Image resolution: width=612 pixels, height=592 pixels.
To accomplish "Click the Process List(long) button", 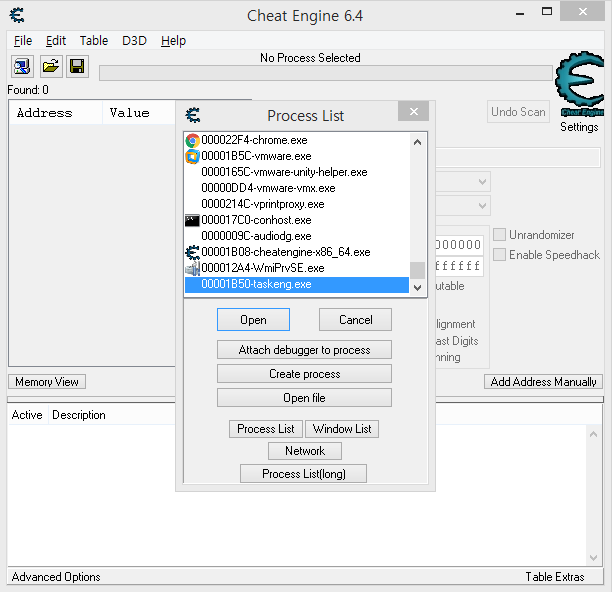I will [x=304, y=473].
